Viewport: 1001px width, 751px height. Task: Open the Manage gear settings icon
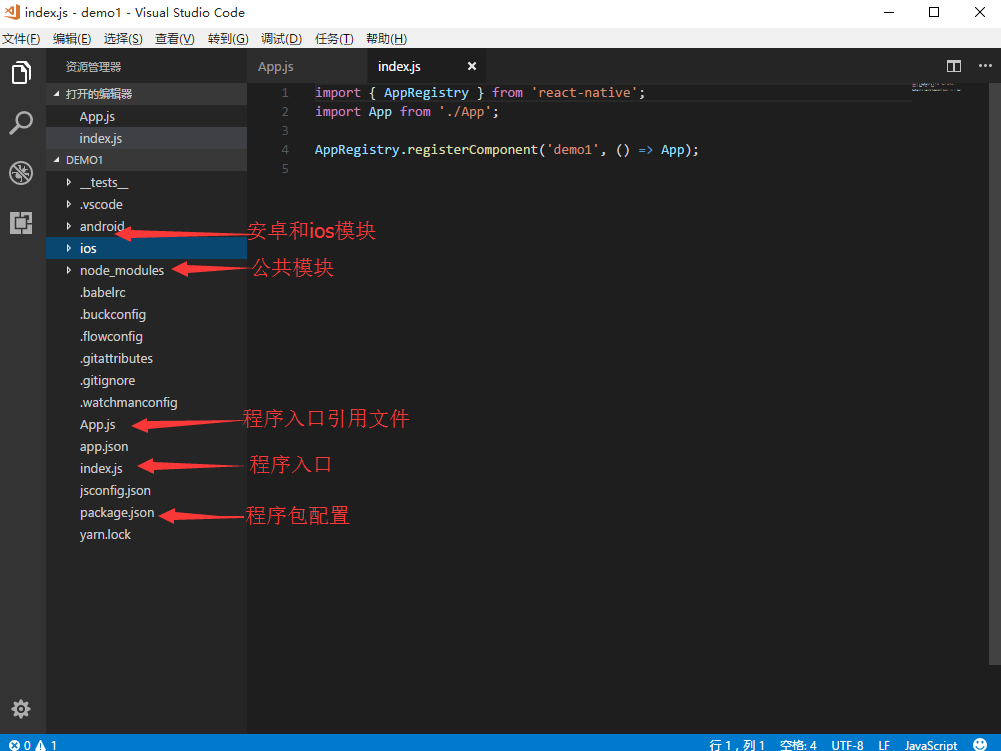(x=21, y=709)
